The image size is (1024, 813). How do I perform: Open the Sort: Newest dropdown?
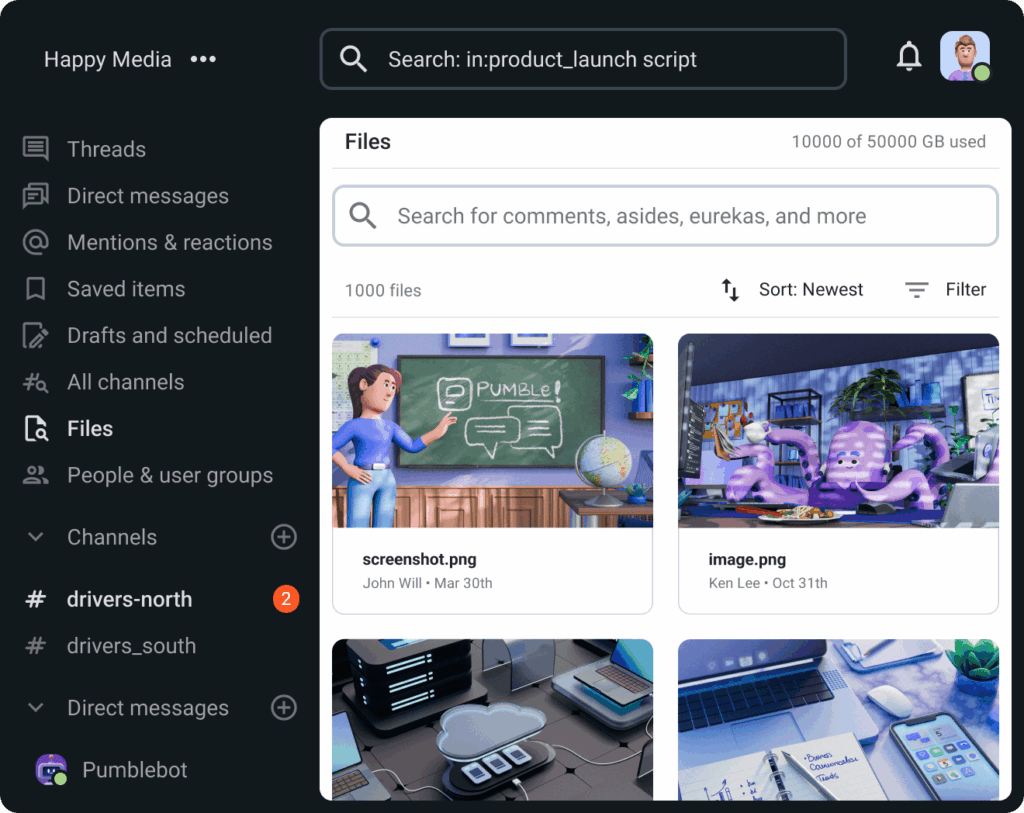pyautogui.click(x=792, y=289)
